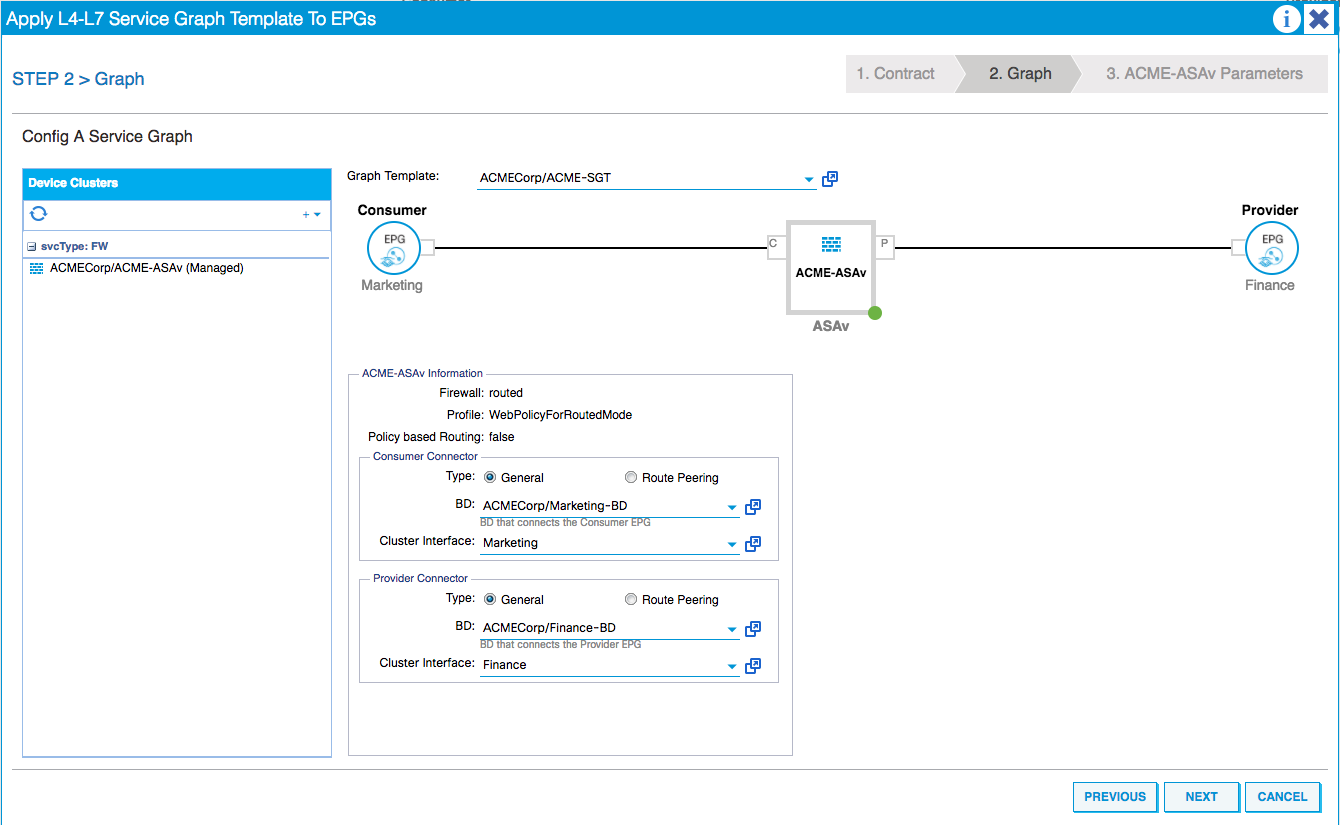1340x825 pixels.
Task: Click the P provider connector box
Action: 886,247
